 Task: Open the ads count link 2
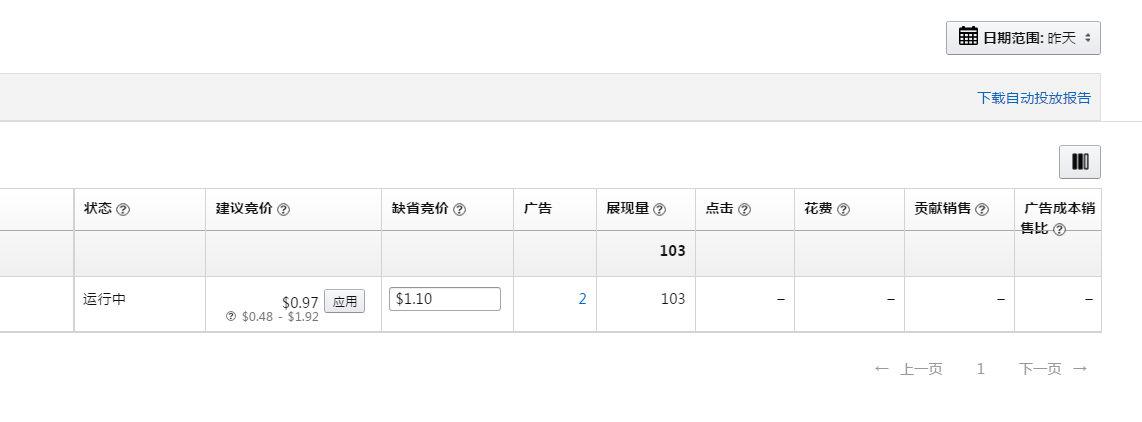click(583, 299)
